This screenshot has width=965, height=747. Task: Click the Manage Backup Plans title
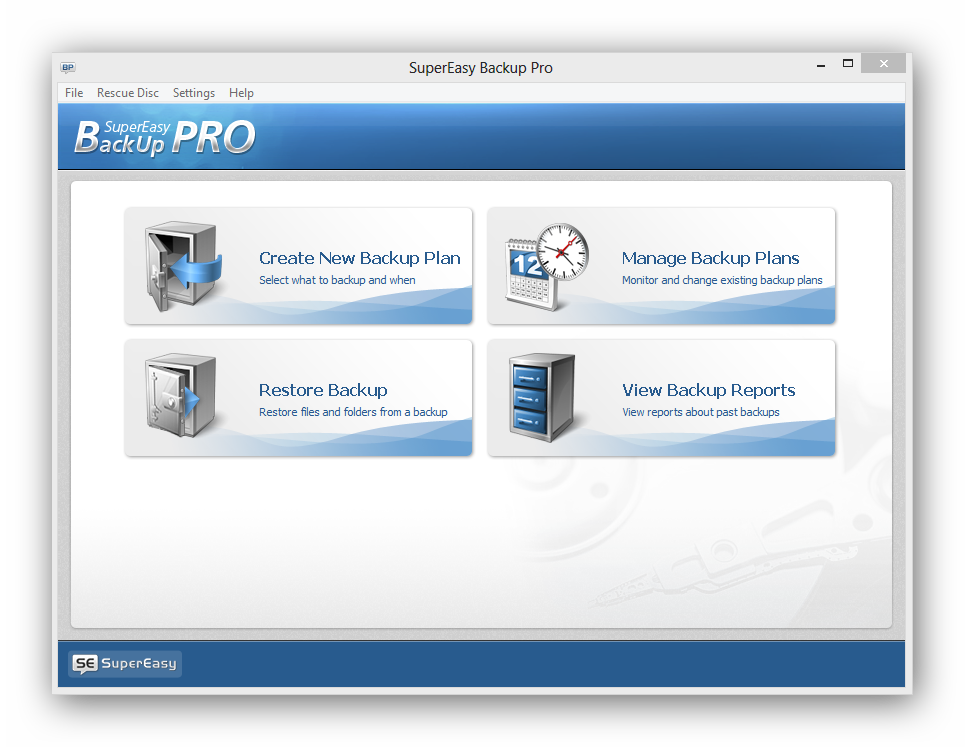[710, 258]
